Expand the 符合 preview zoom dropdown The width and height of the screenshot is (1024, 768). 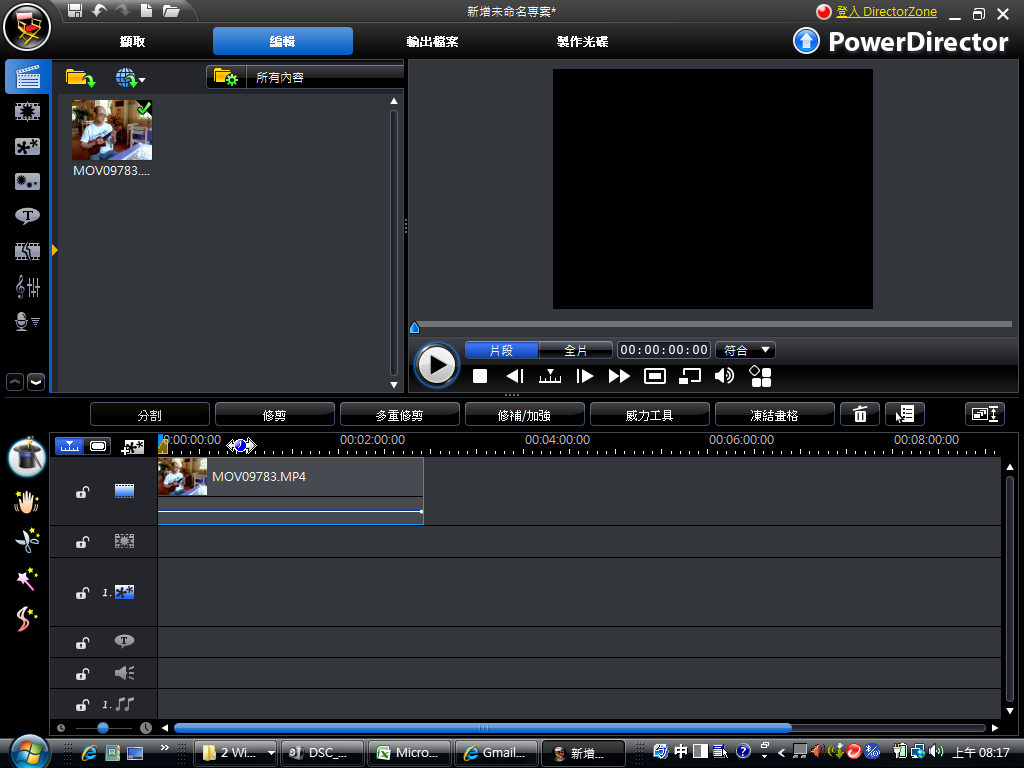746,350
